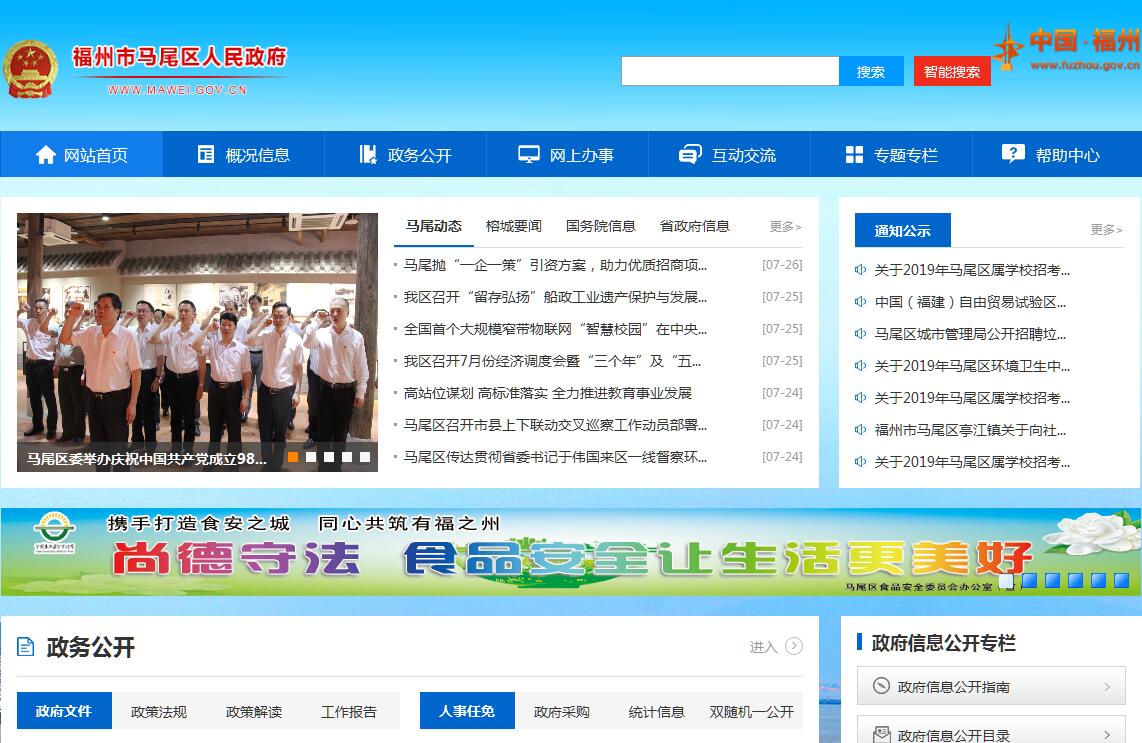This screenshot has height=743, width=1142.
Task: Click the question mark icon beside 帮助中心
Action: click(x=1013, y=154)
